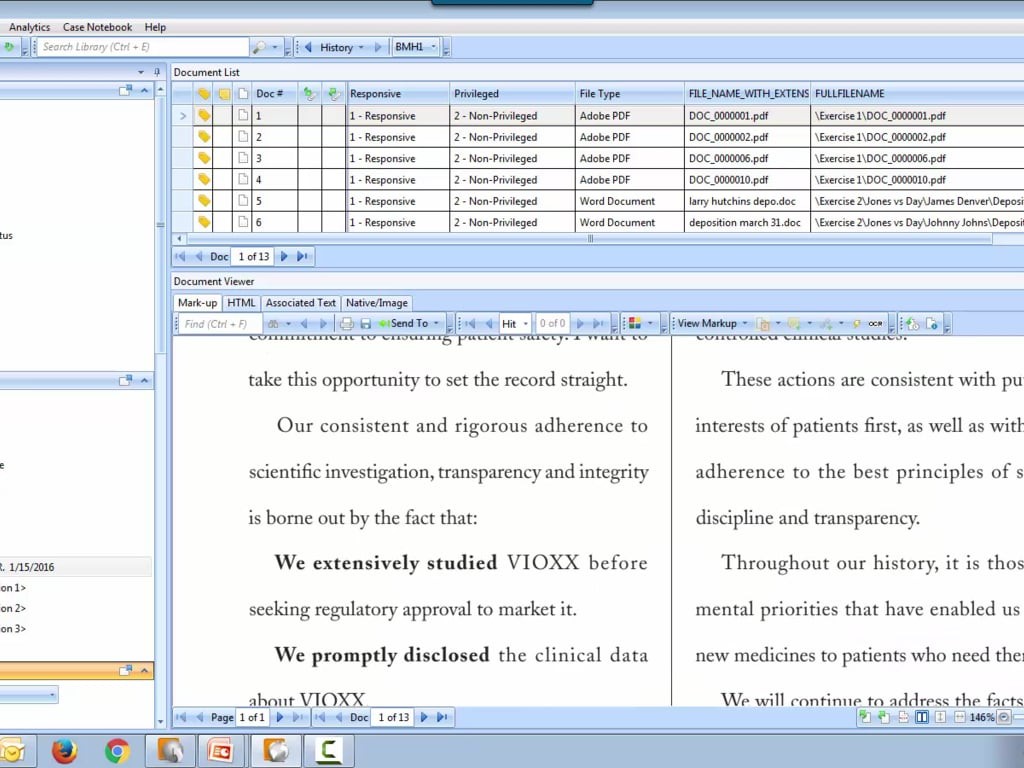
Task: Switch to the Native/Image tab
Action: point(376,303)
